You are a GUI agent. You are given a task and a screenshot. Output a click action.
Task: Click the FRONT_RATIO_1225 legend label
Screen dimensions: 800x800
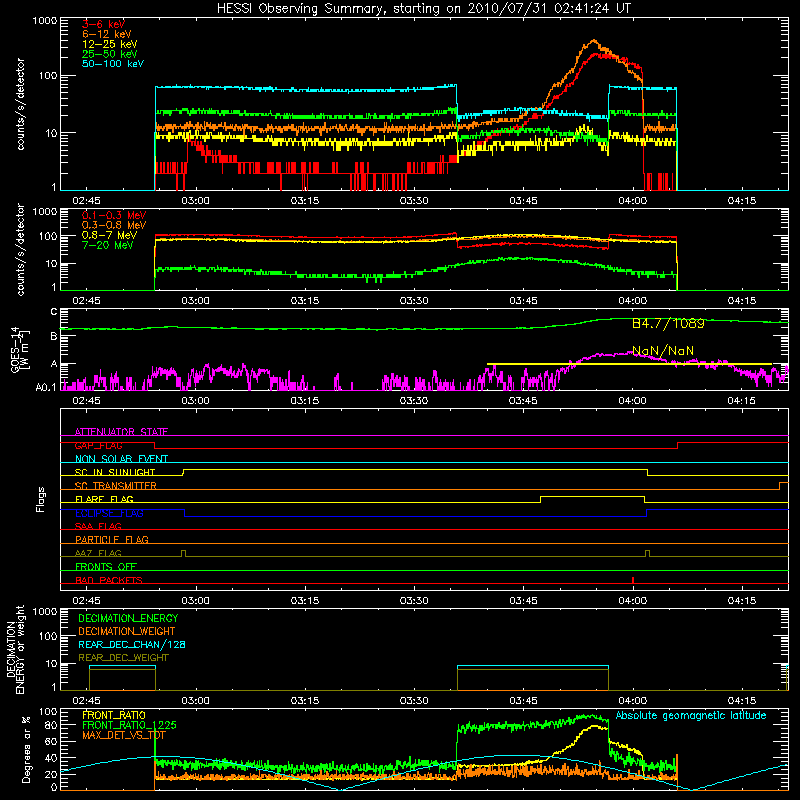point(129,725)
